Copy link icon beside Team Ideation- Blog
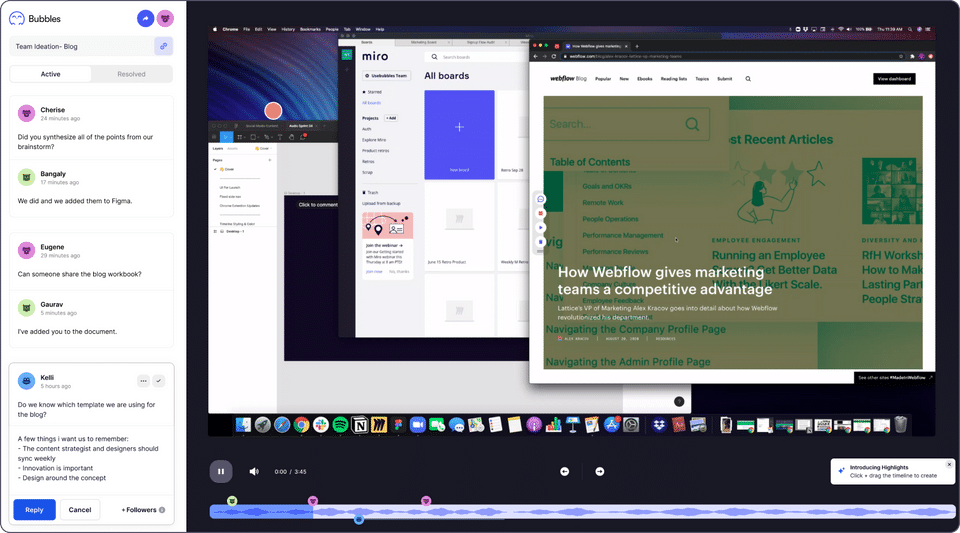Screen dimensions: 960x533 coord(163,46)
